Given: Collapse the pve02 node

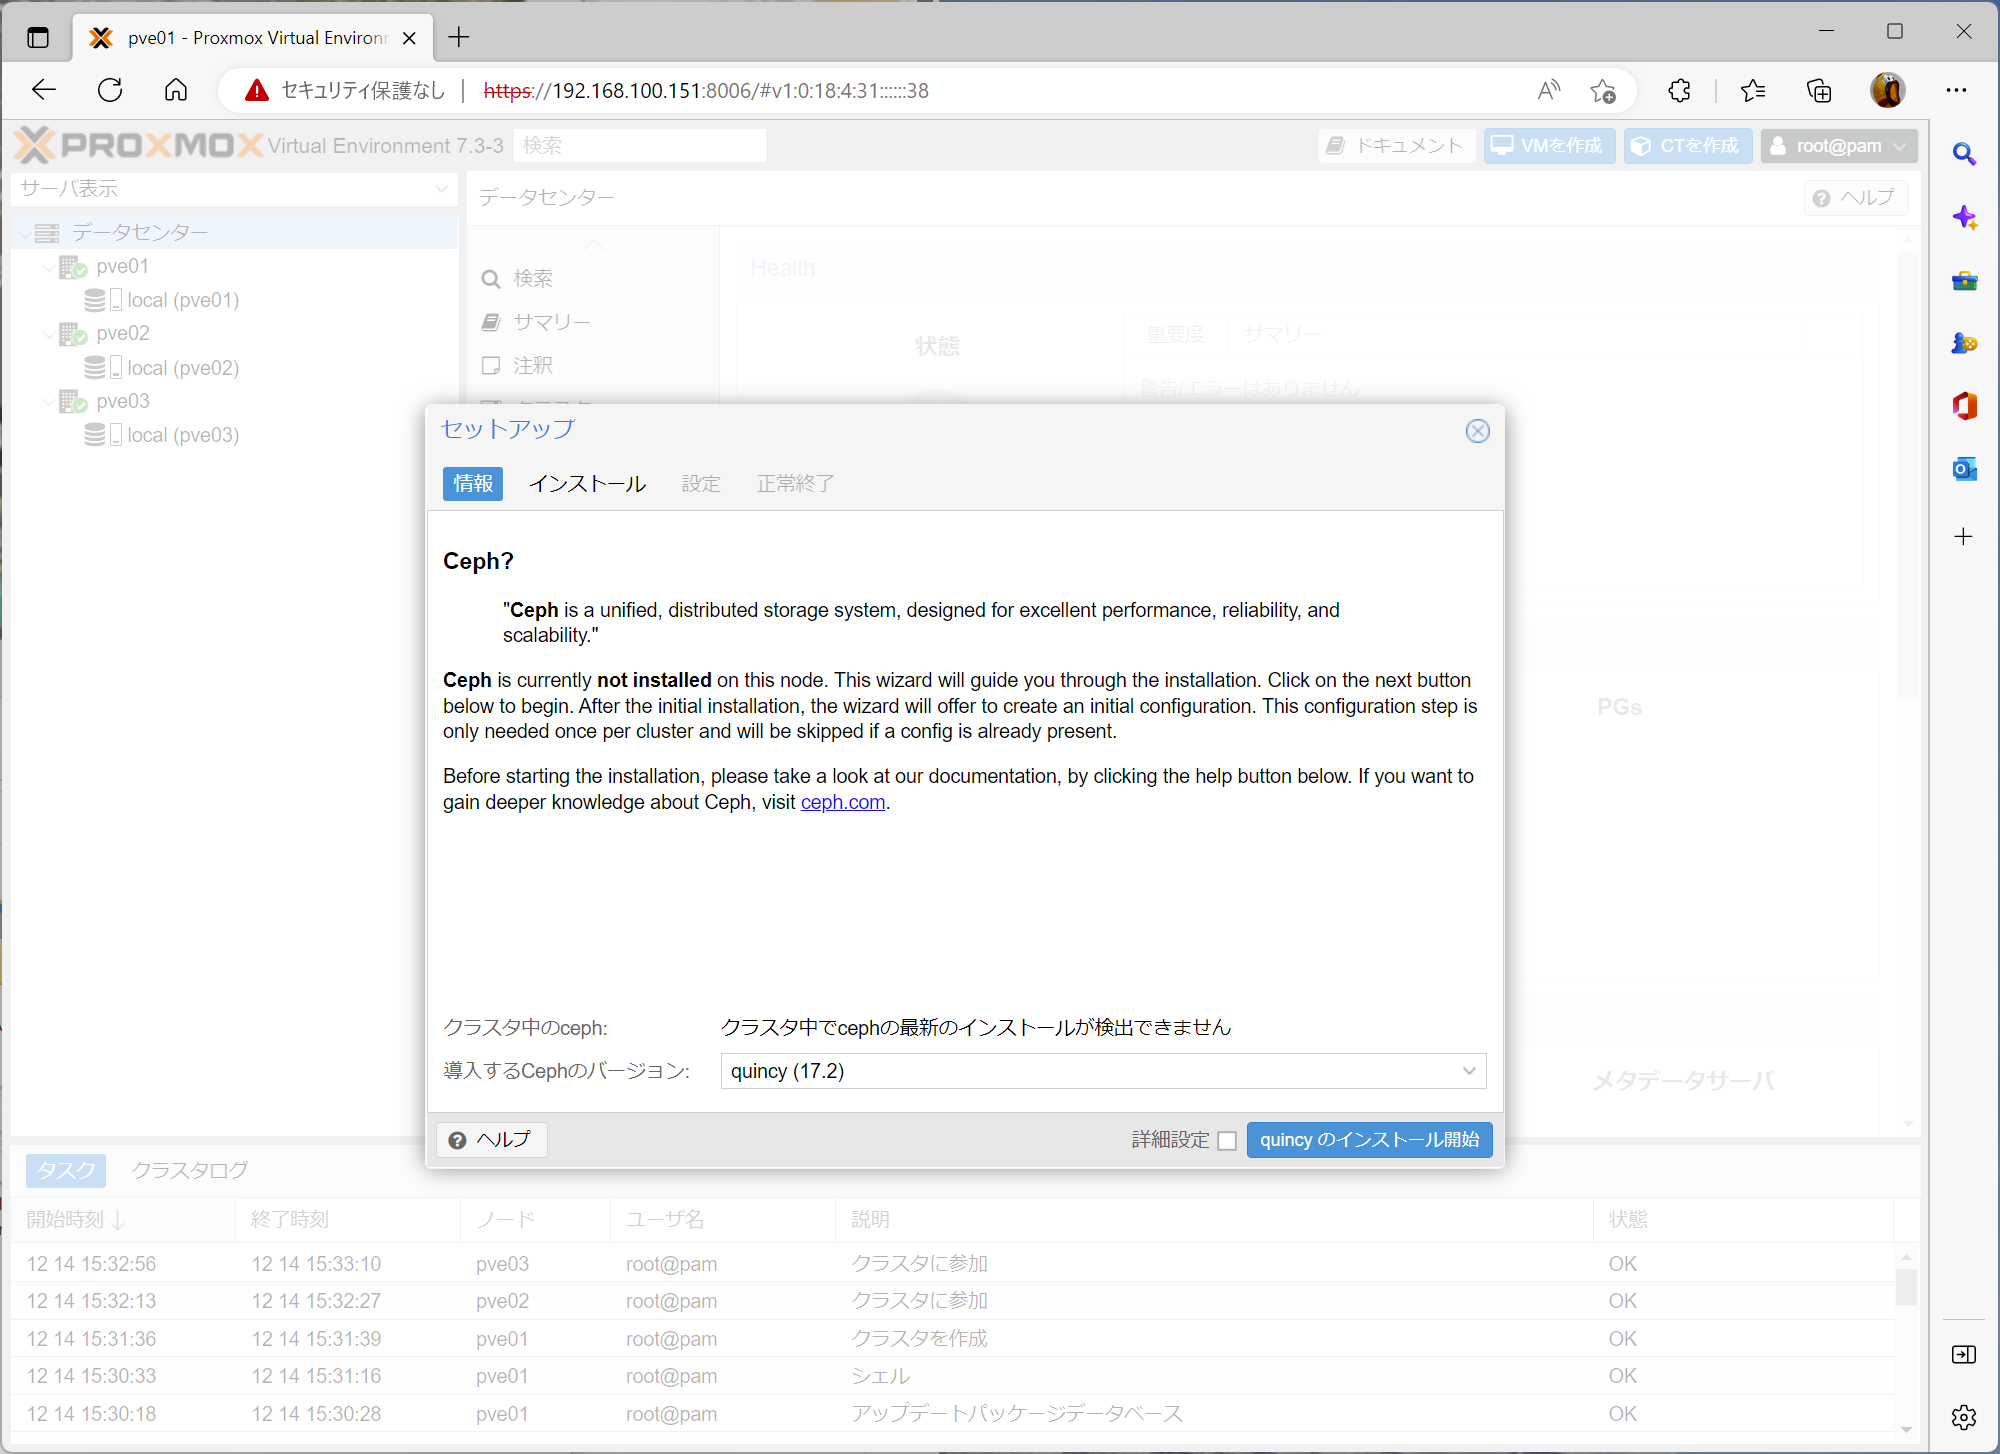Looking at the screenshot, I should tap(48, 334).
